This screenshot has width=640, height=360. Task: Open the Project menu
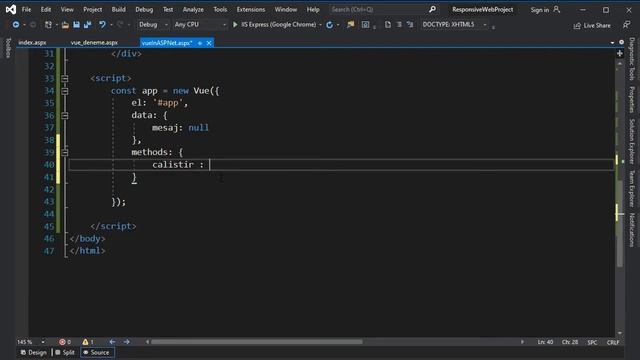(92, 9)
